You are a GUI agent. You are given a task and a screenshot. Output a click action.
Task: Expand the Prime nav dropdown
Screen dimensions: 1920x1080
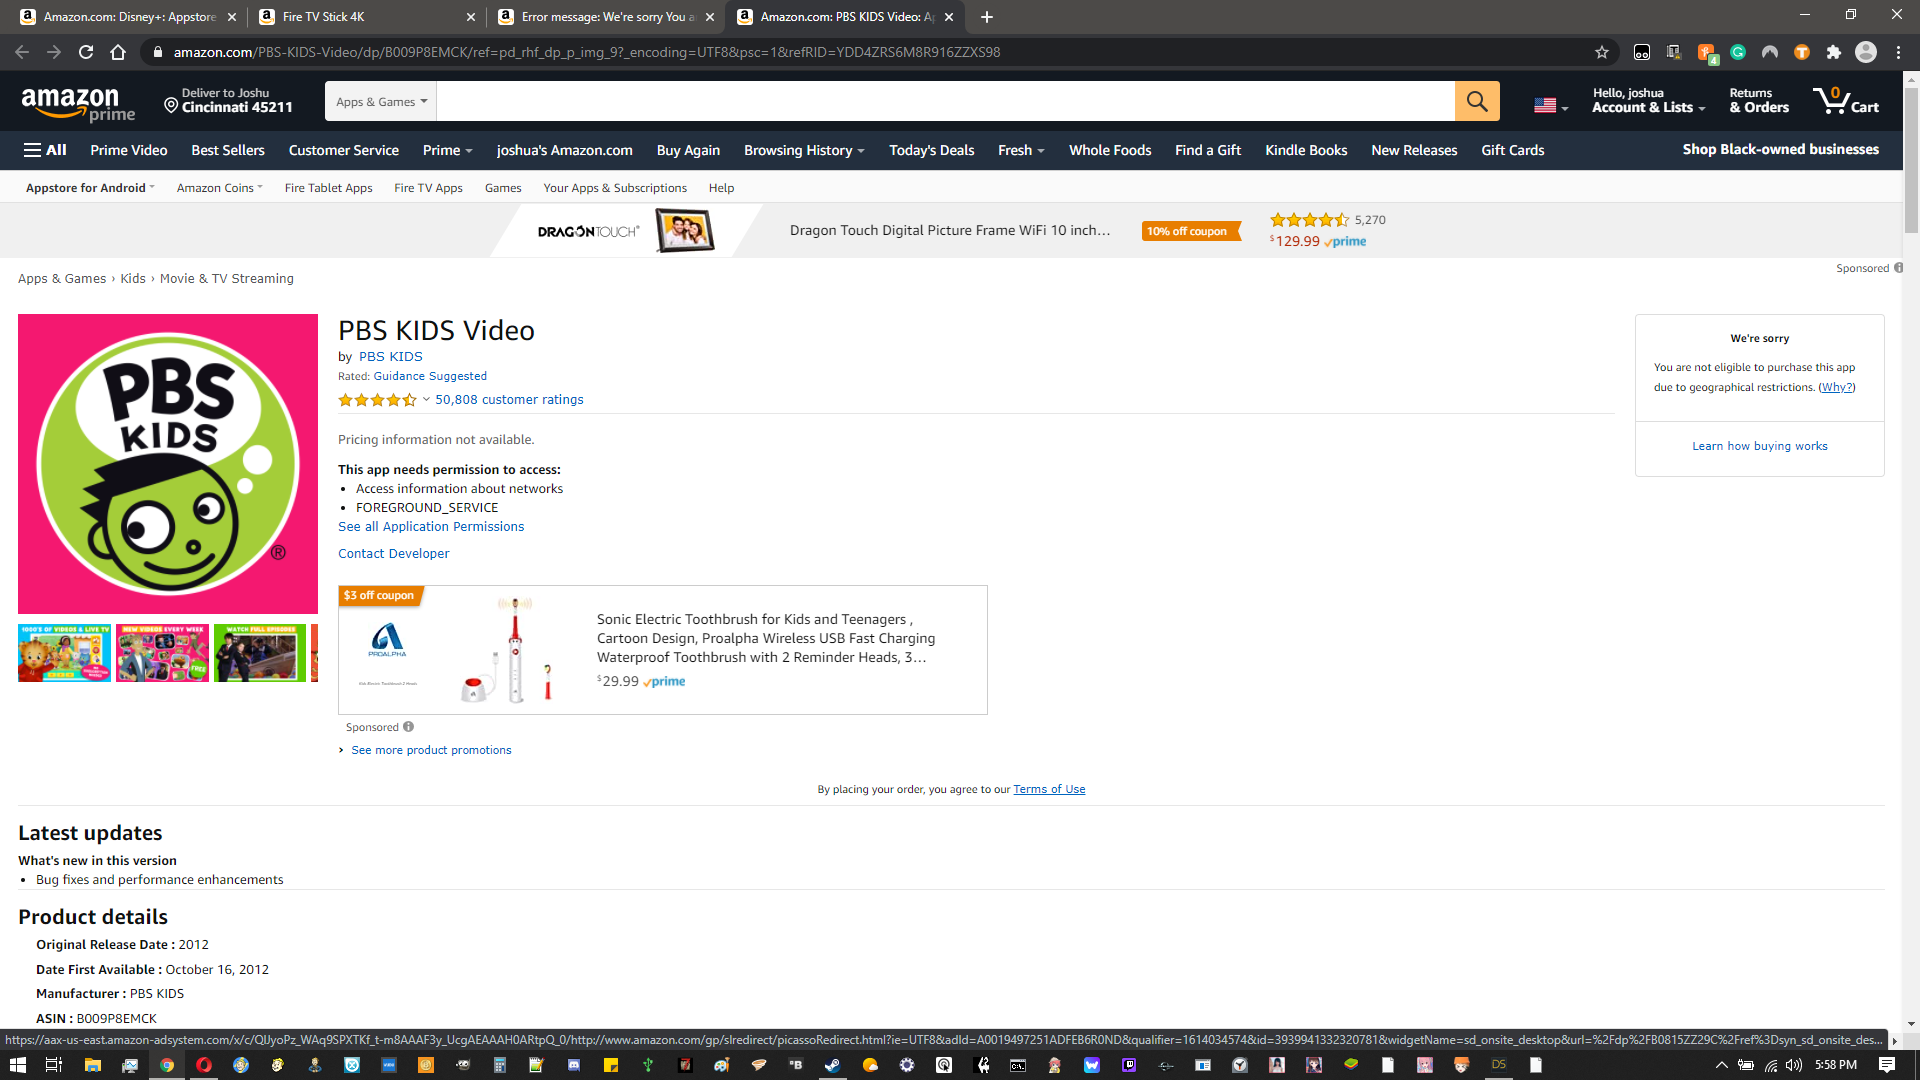(x=447, y=150)
